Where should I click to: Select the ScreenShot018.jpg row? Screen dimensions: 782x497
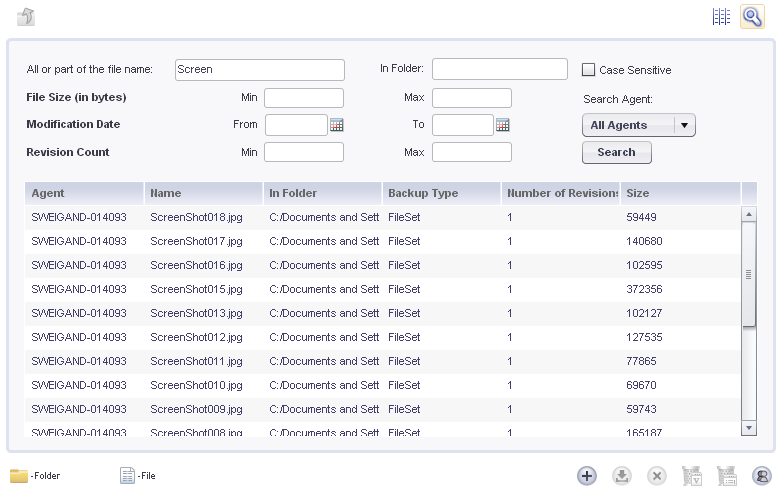(383, 217)
